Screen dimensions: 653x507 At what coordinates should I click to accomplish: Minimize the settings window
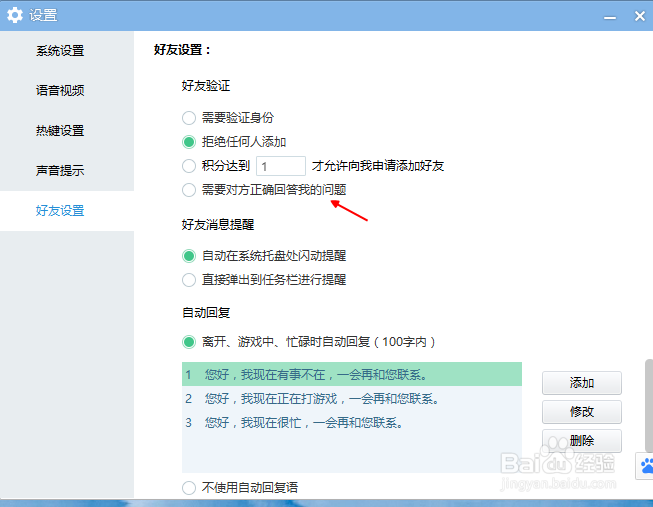(610, 17)
